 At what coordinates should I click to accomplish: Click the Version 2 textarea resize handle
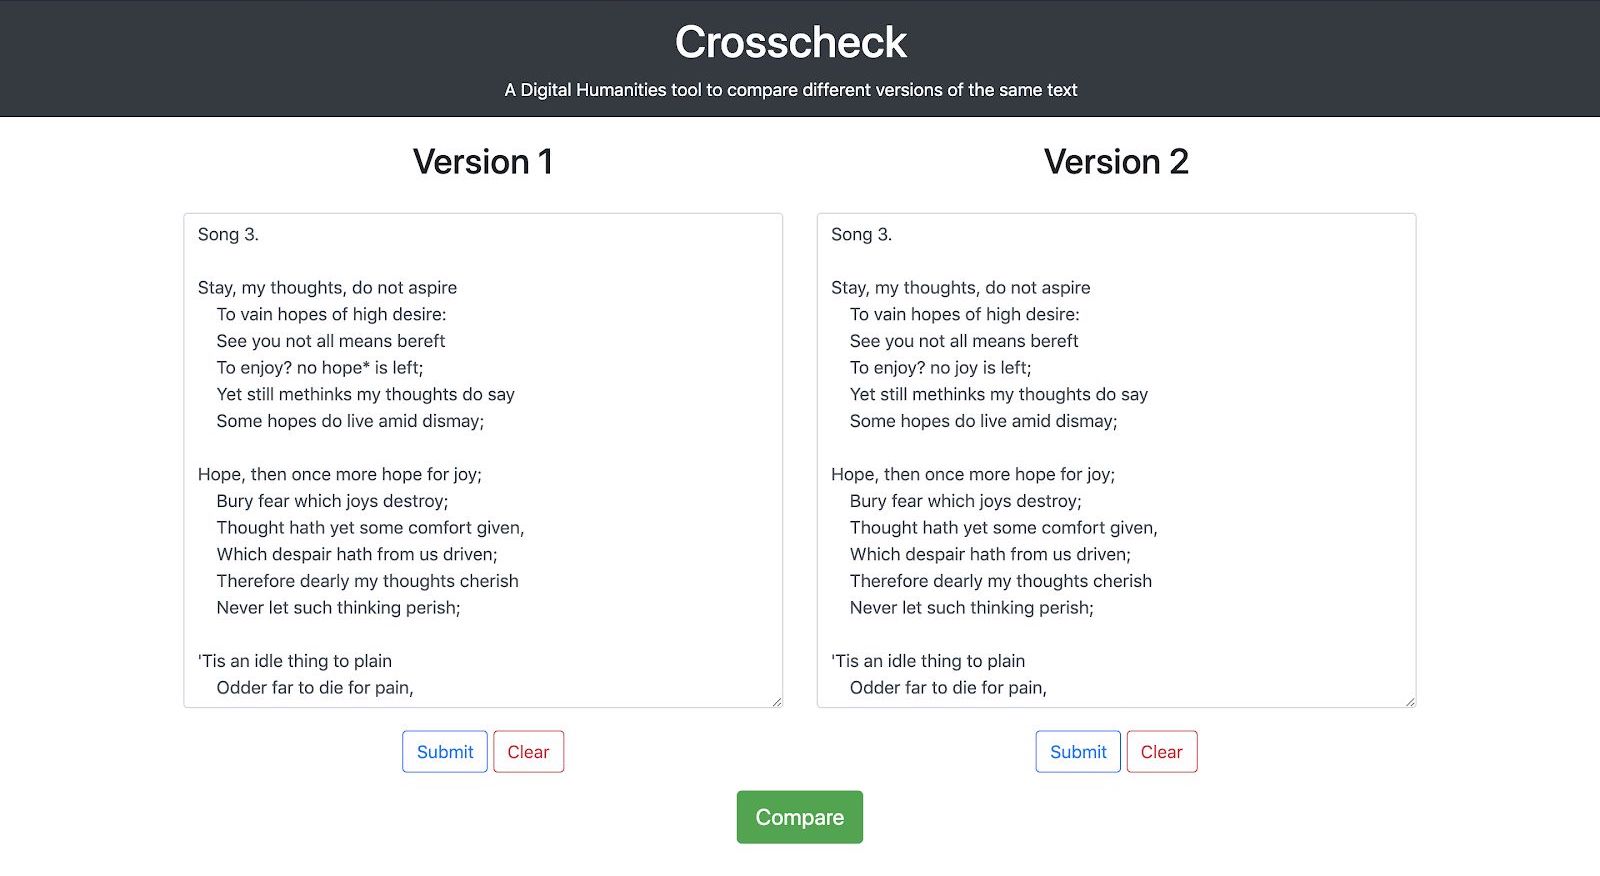click(x=1410, y=701)
